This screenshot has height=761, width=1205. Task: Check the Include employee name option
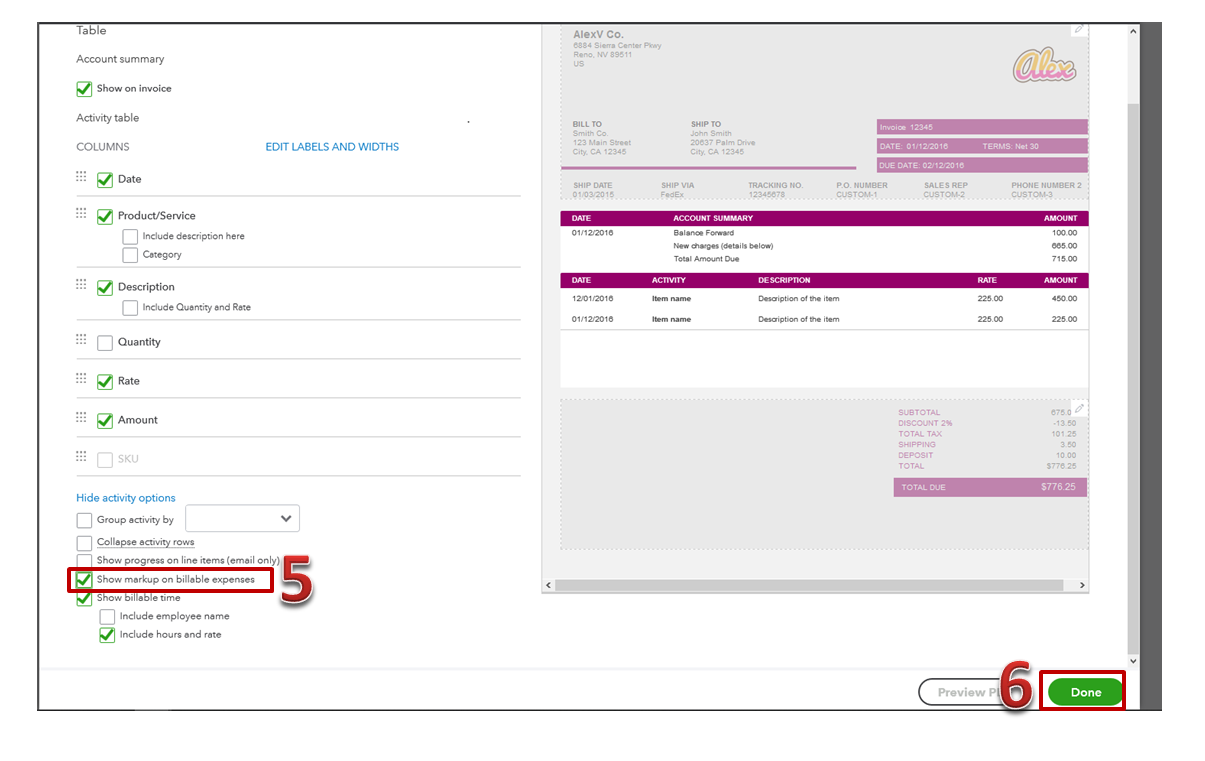[107, 616]
